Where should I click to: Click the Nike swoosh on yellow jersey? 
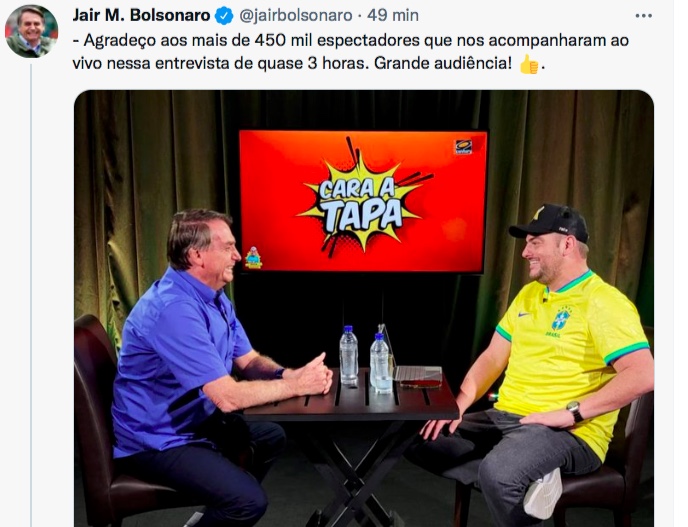523,315
